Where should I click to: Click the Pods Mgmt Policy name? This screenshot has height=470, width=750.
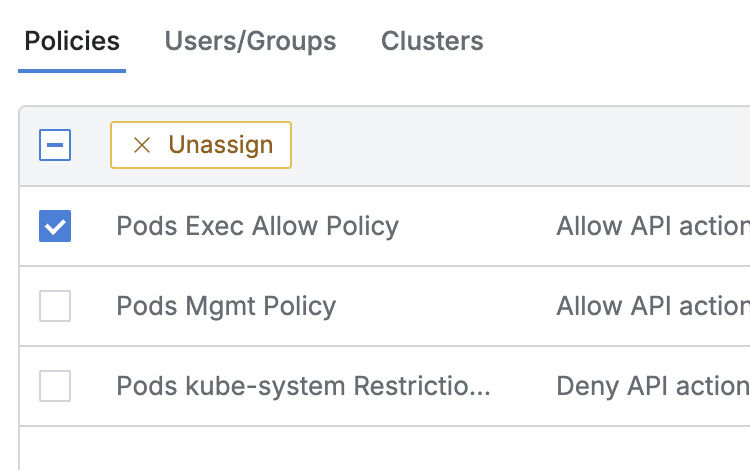coord(226,306)
